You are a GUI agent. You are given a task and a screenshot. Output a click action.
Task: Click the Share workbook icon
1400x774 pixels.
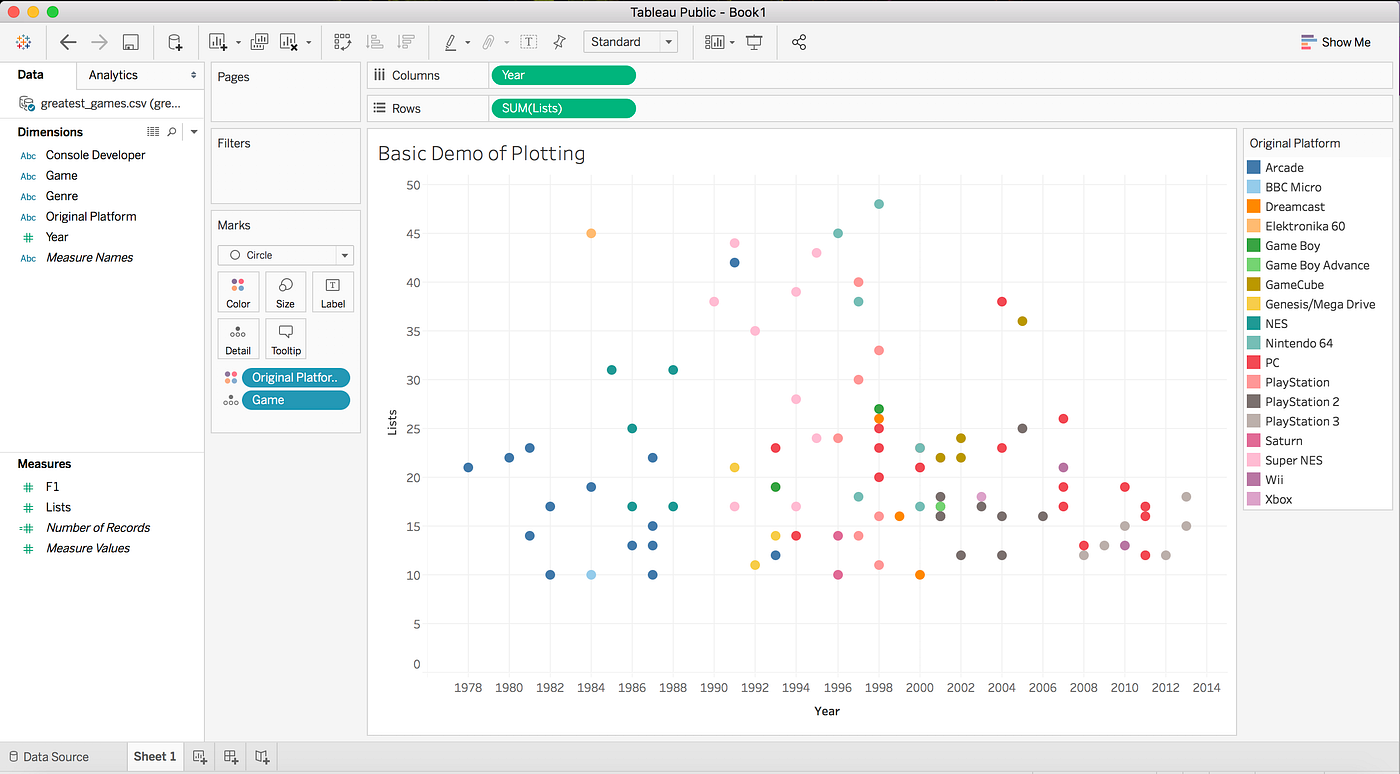click(798, 42)
